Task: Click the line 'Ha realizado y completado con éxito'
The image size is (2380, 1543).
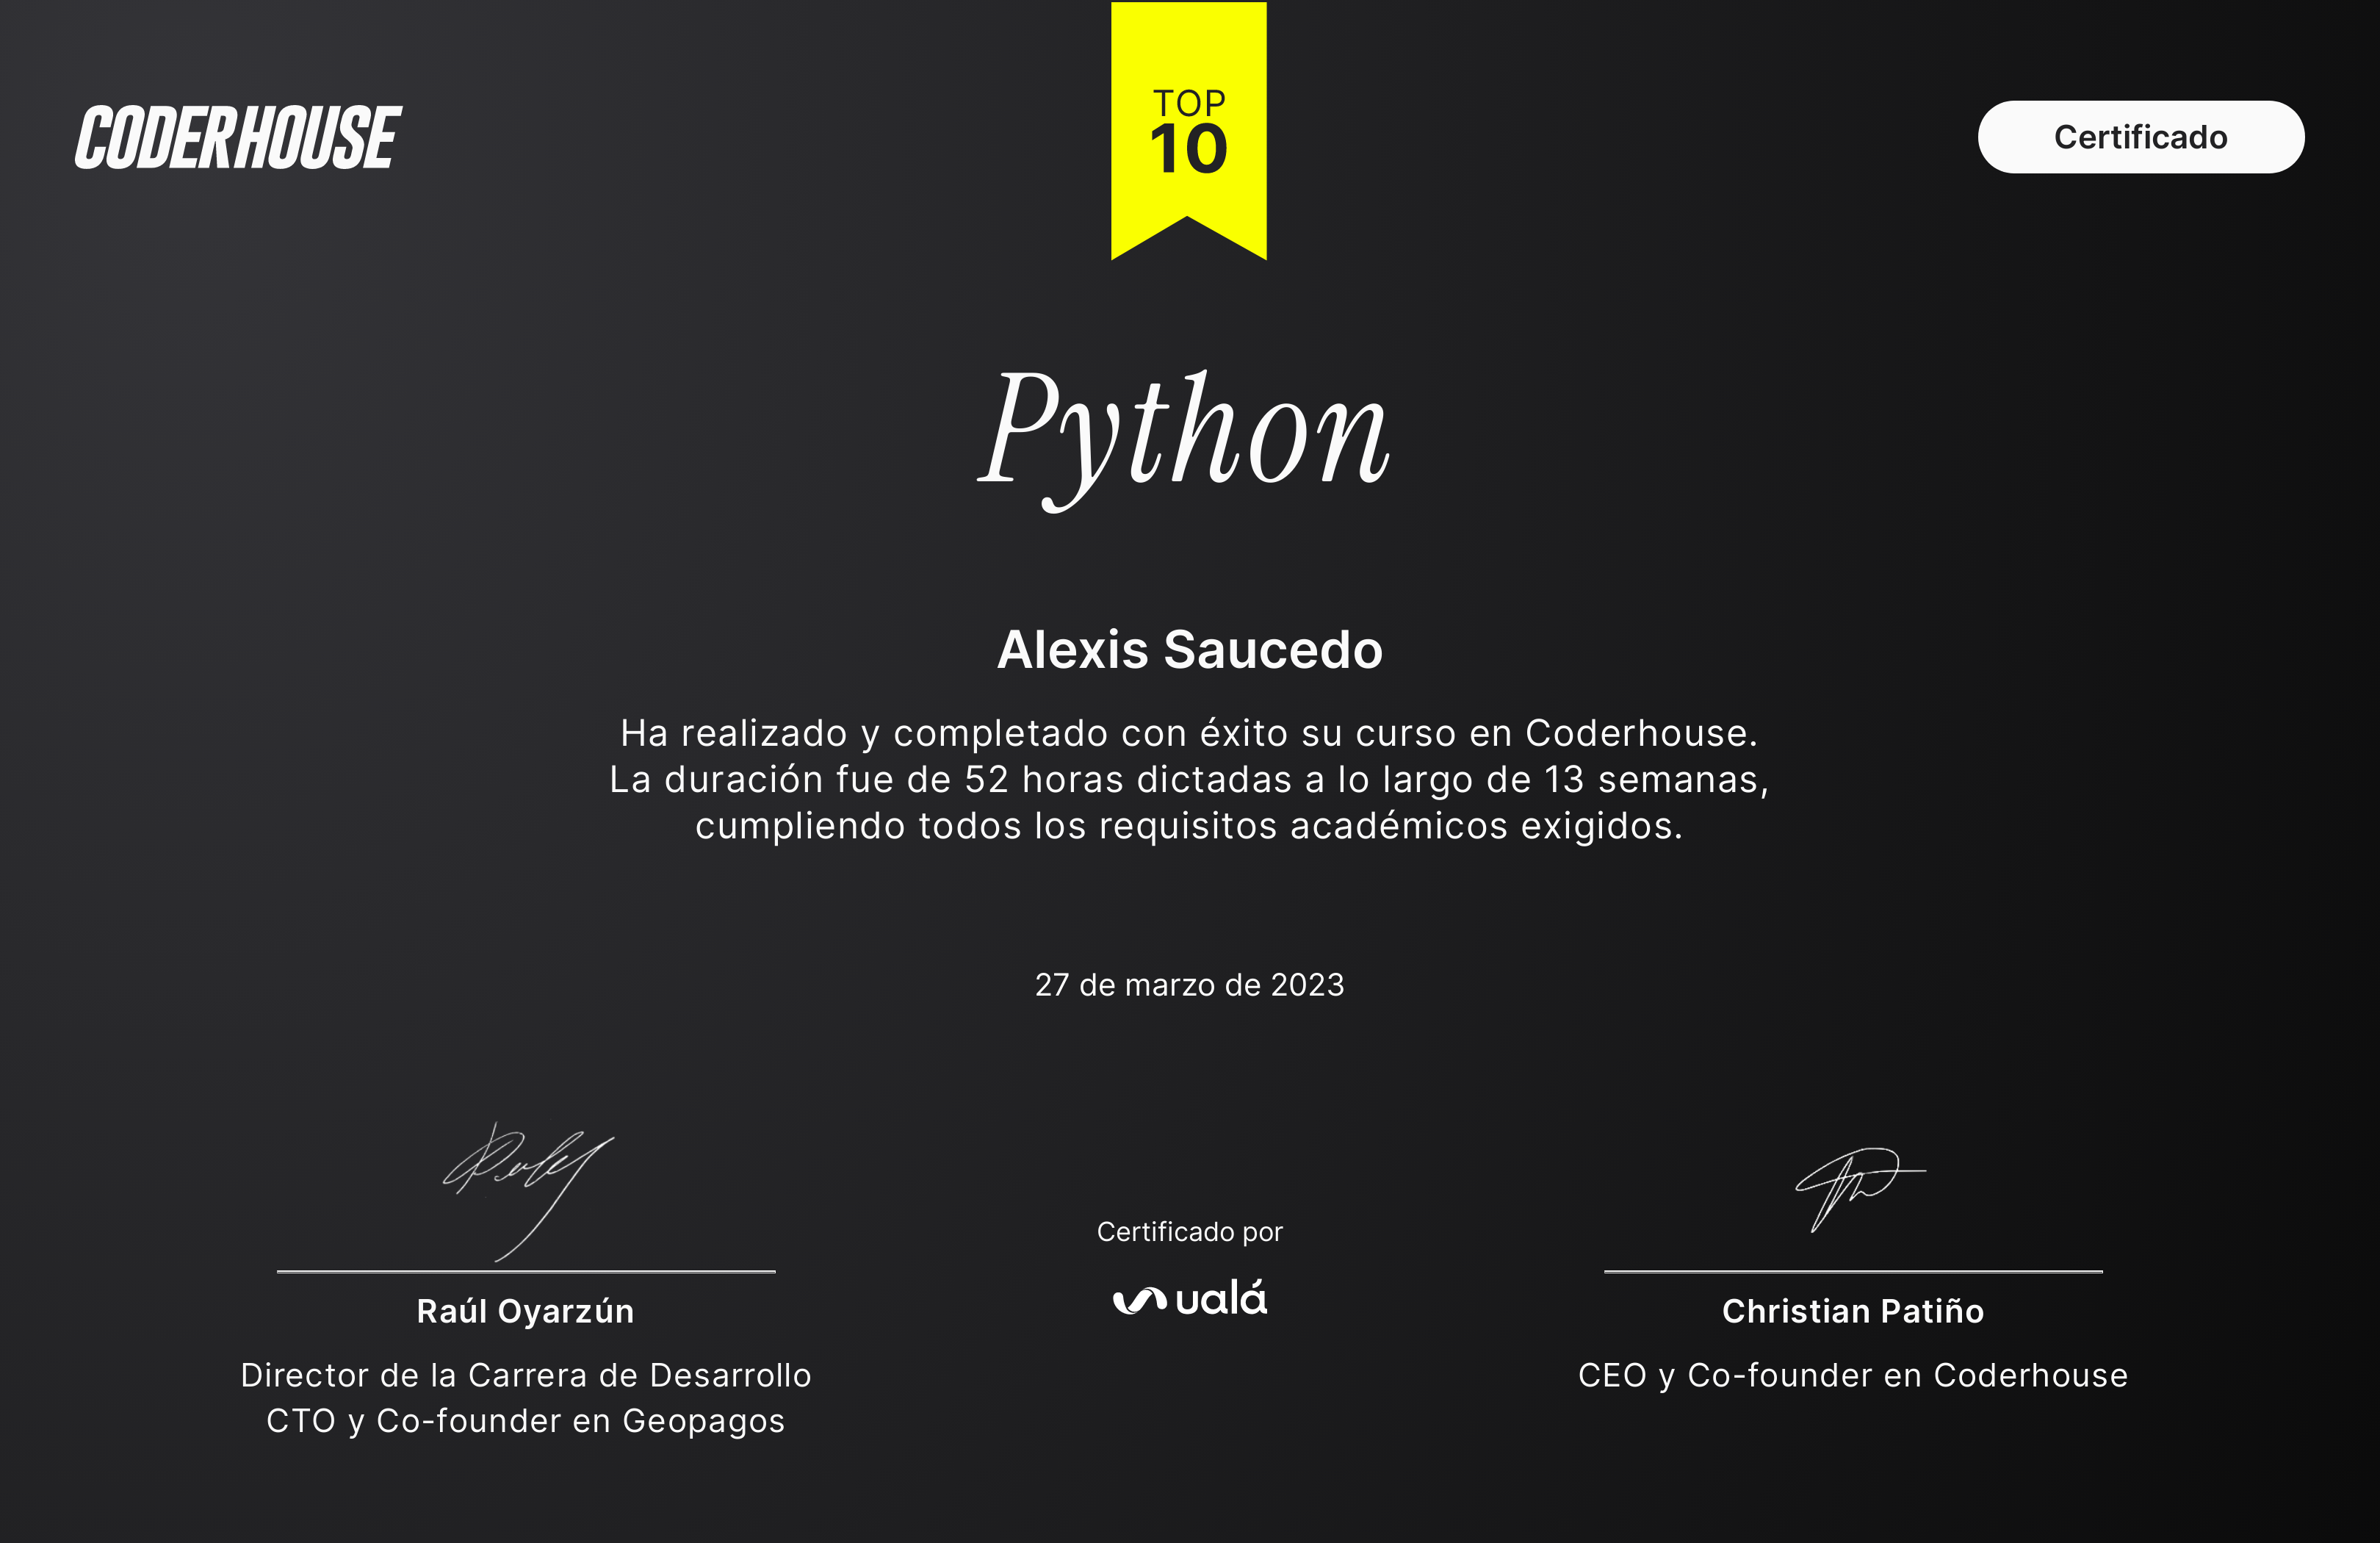Action: (1189, 734)
